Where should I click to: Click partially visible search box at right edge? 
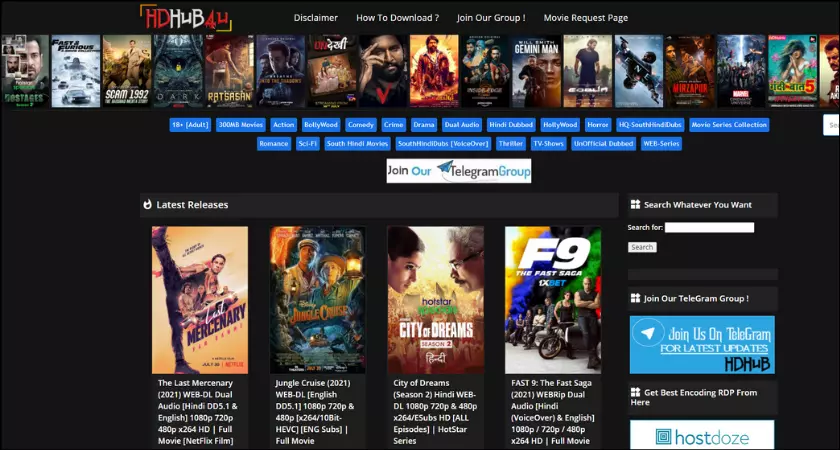831,125
